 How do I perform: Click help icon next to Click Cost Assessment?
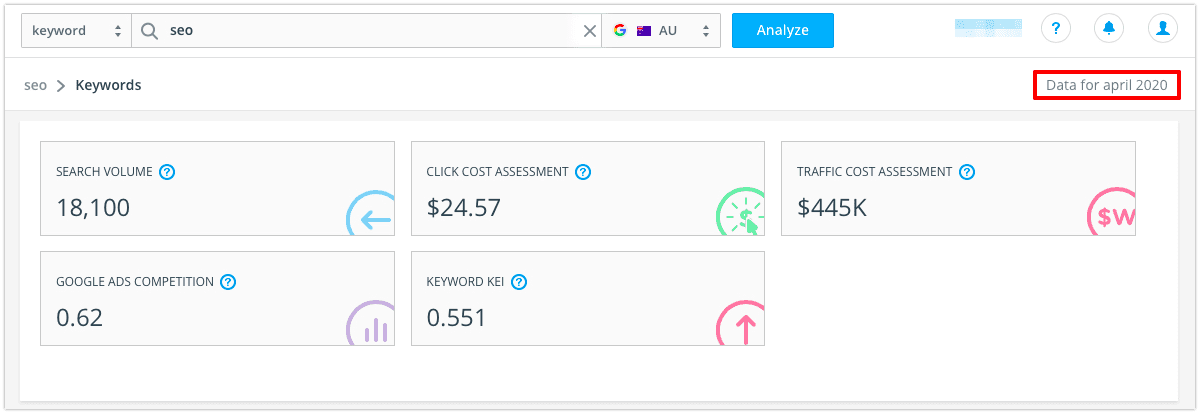(x=583, y=172)
